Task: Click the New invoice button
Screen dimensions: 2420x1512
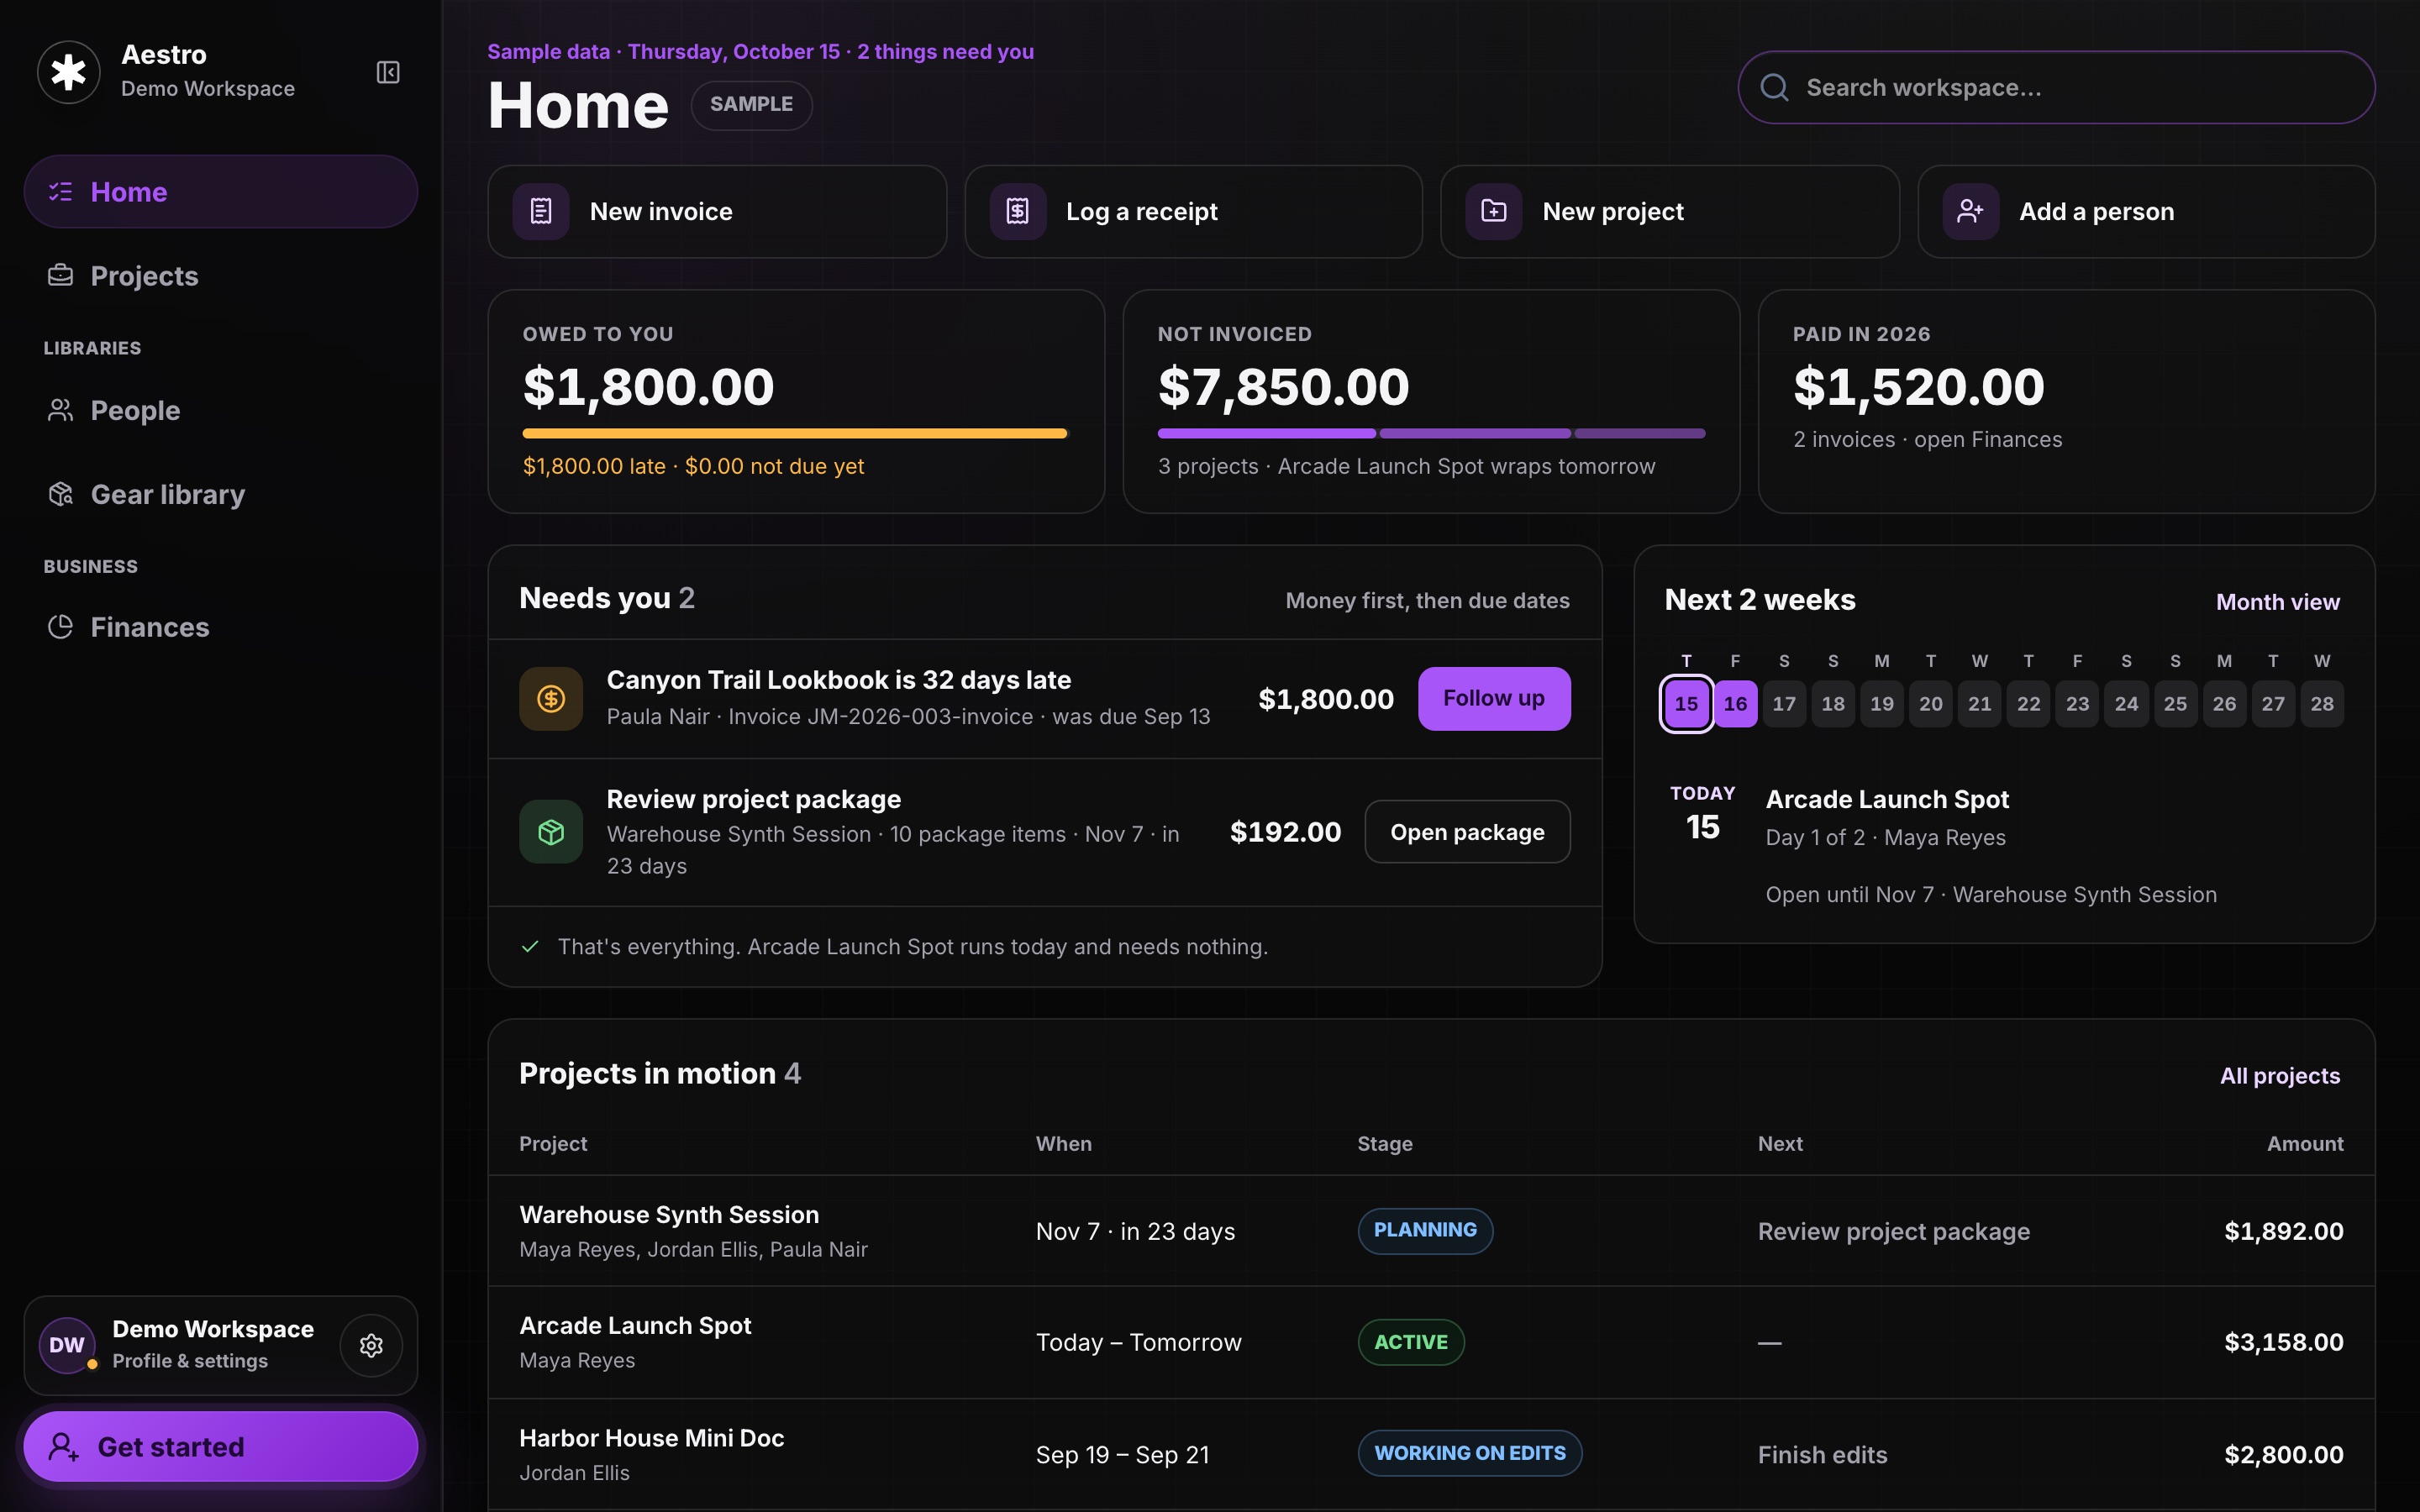Action: point(717,212)
